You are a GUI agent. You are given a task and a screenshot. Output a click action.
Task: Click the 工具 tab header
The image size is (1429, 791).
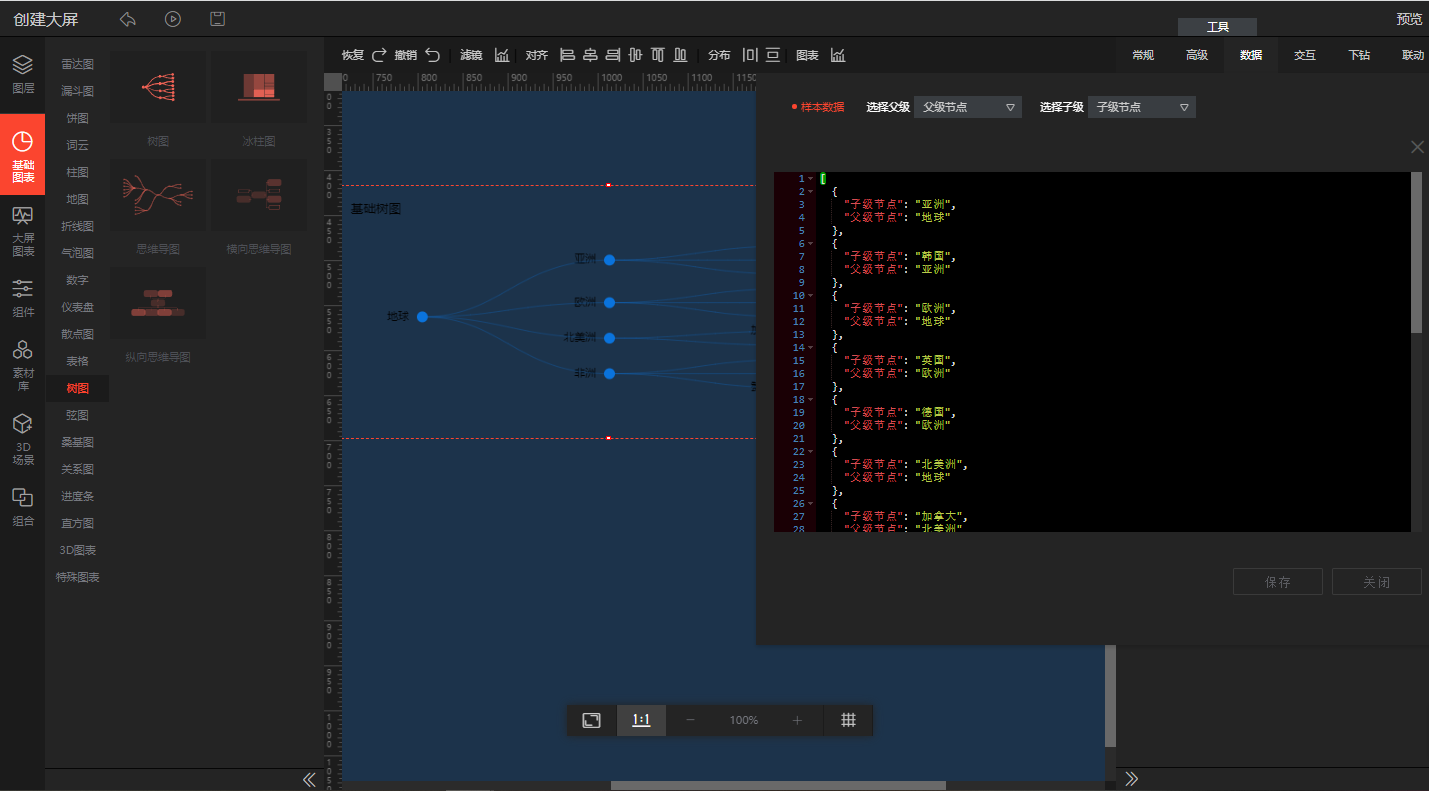click(1217, 27)
